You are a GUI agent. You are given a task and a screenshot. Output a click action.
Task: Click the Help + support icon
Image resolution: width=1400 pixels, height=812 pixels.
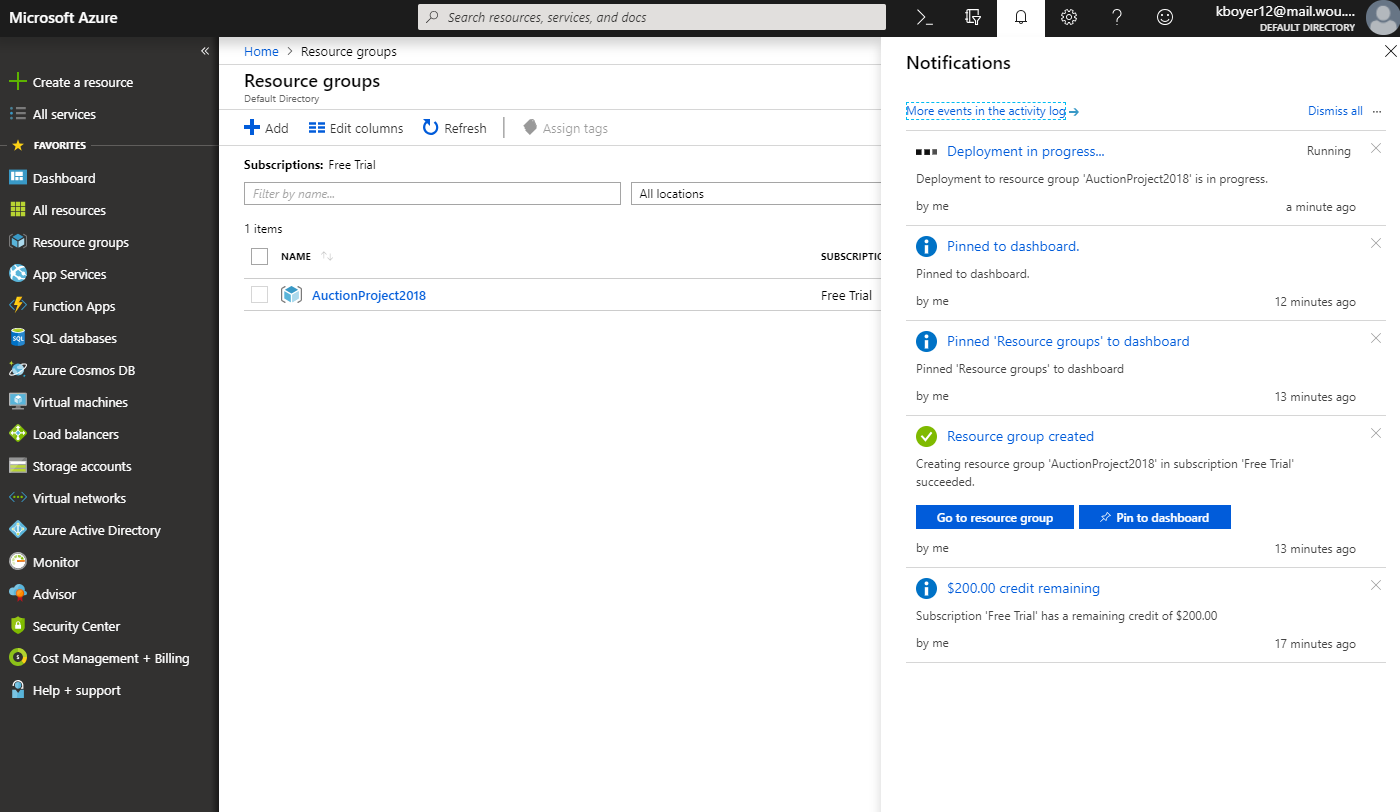click(17, 690)
